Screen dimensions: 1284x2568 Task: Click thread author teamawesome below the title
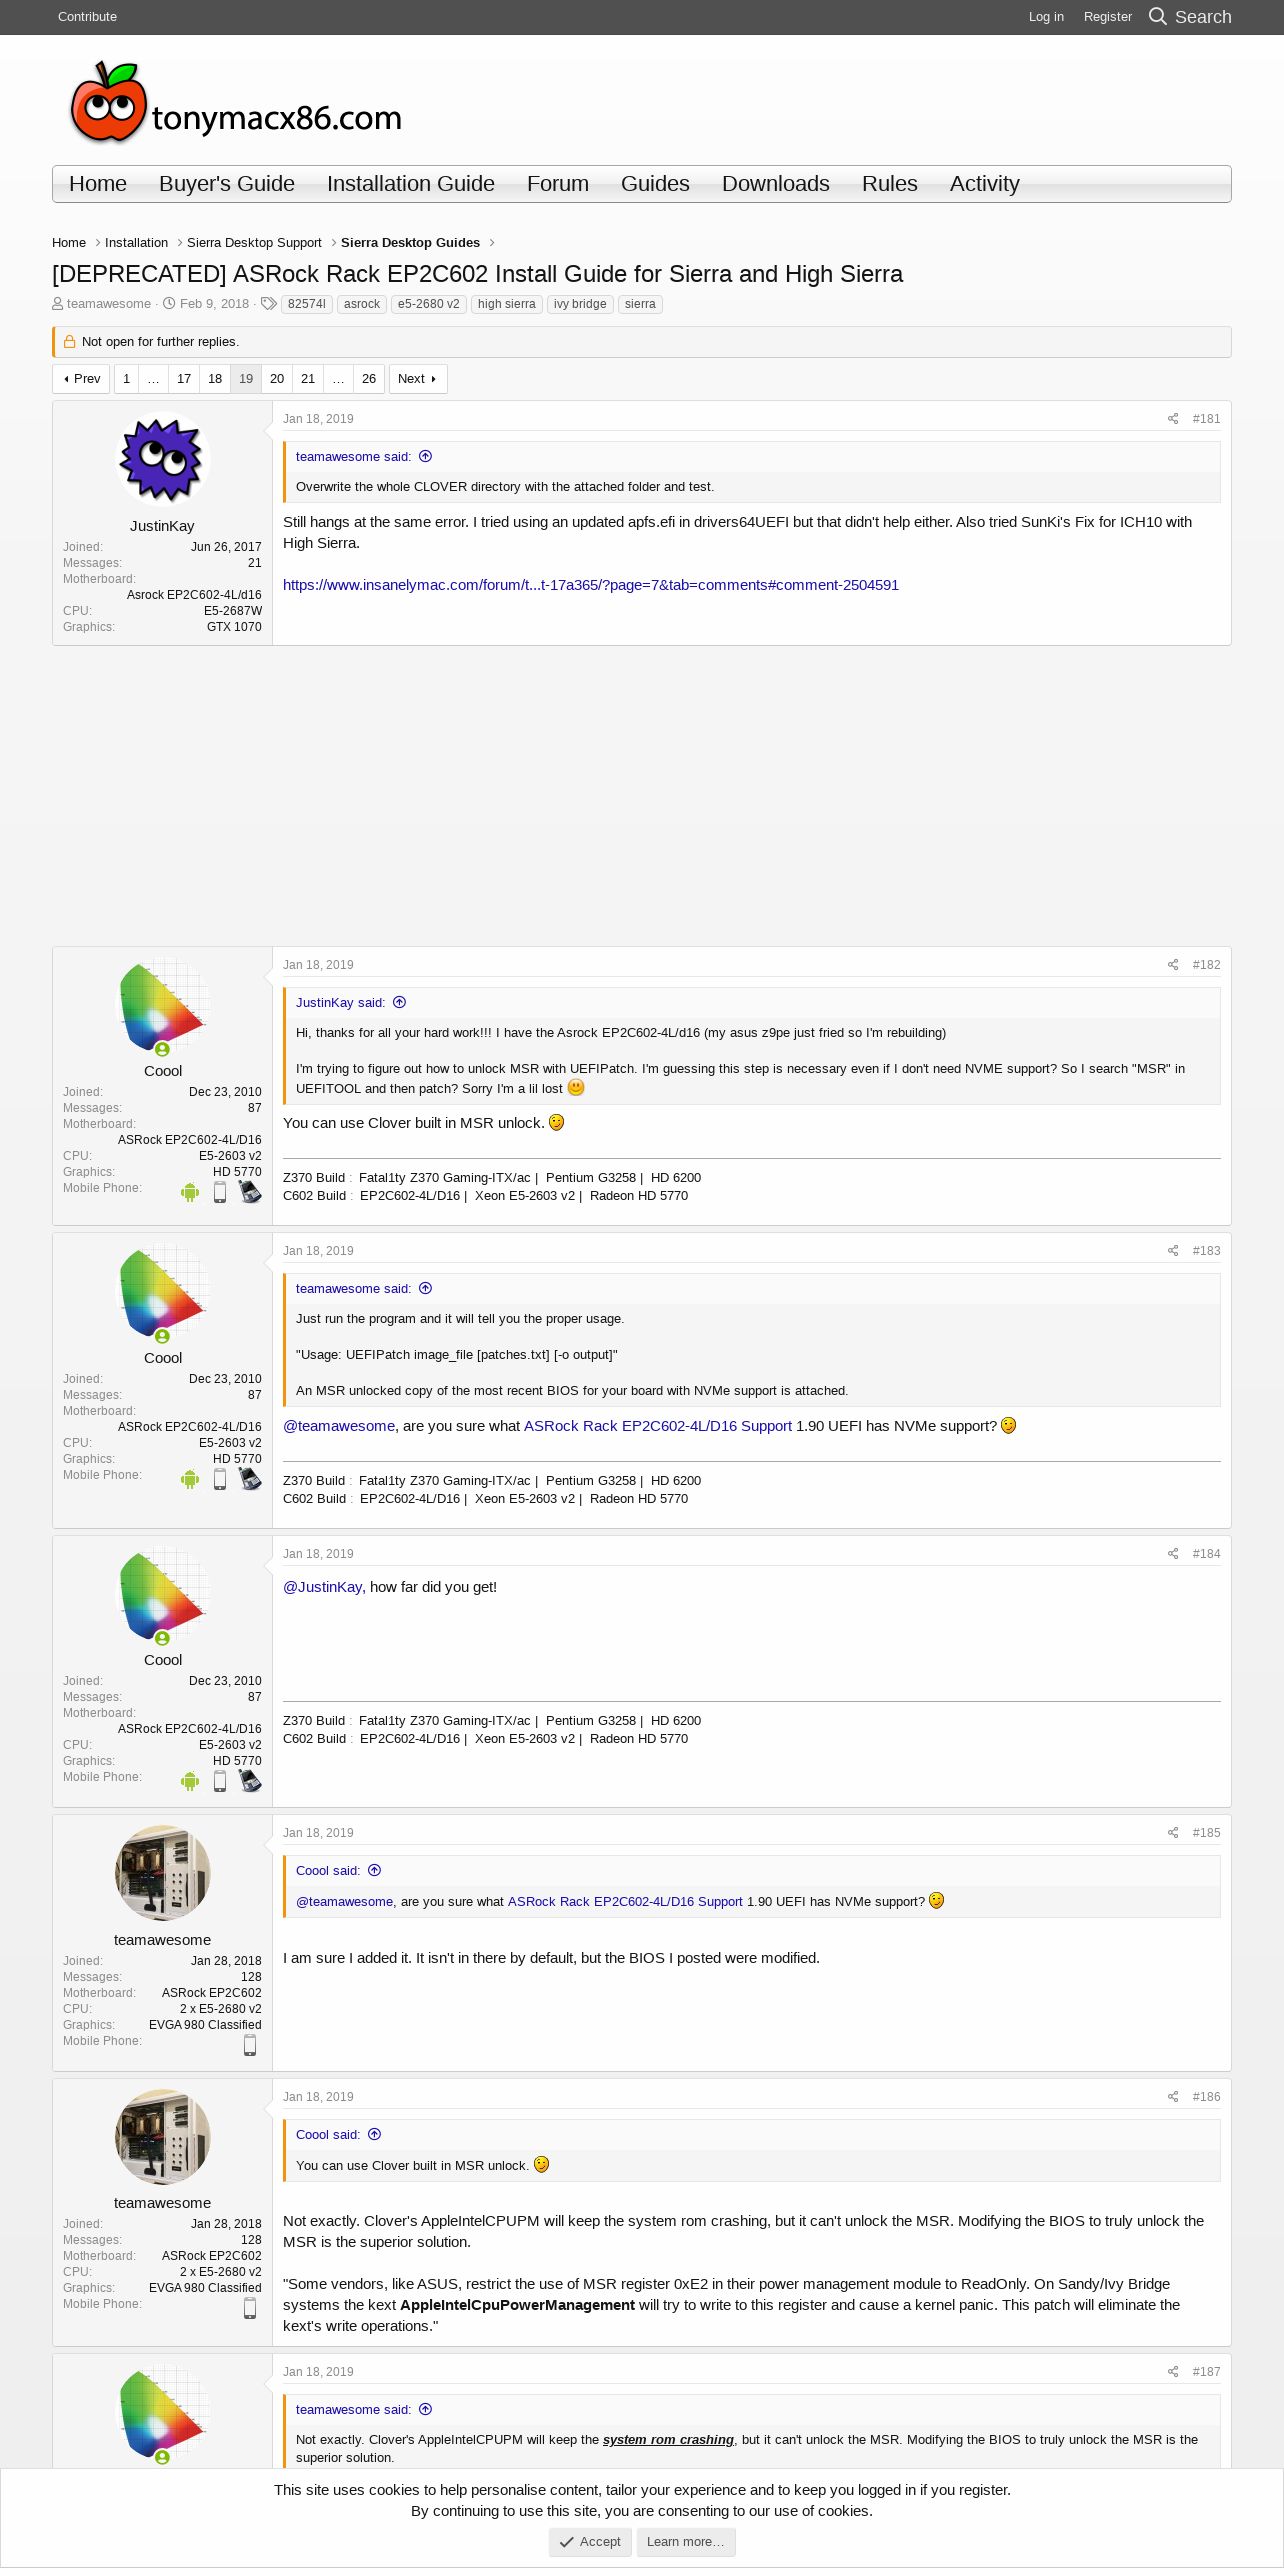(109, 304)
